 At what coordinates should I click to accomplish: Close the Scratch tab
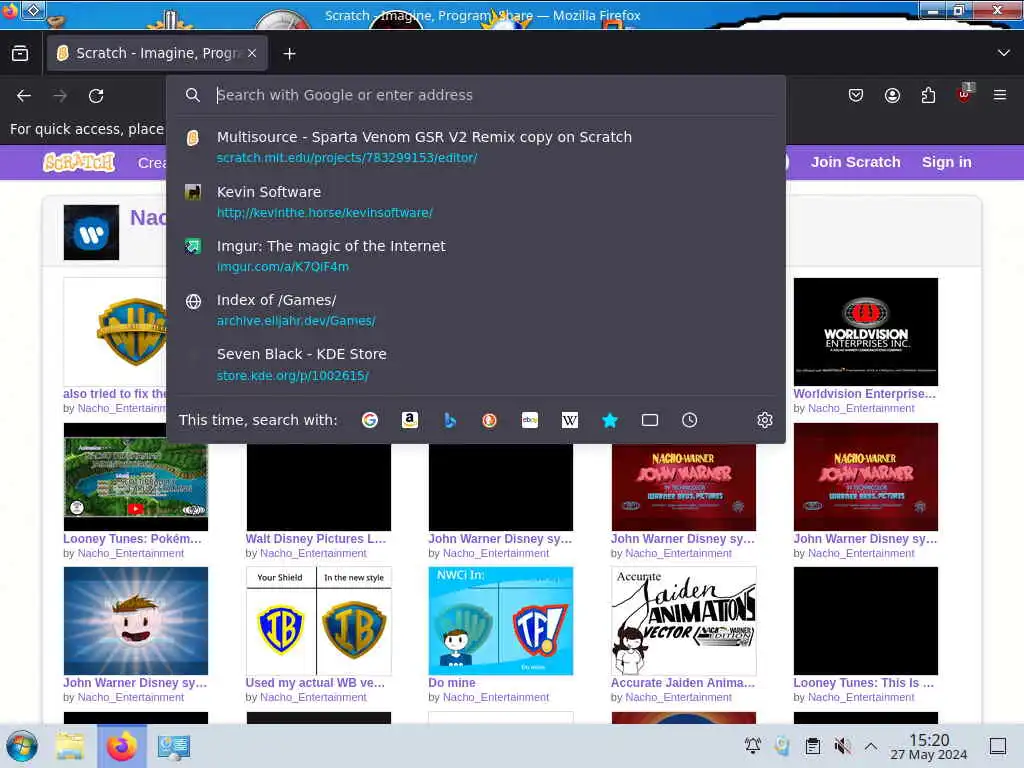pos(252,53)
